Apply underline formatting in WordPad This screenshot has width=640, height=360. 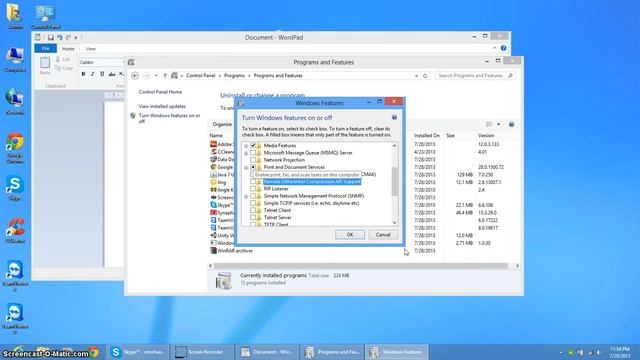pyautogui.click(x=102, y=74)
